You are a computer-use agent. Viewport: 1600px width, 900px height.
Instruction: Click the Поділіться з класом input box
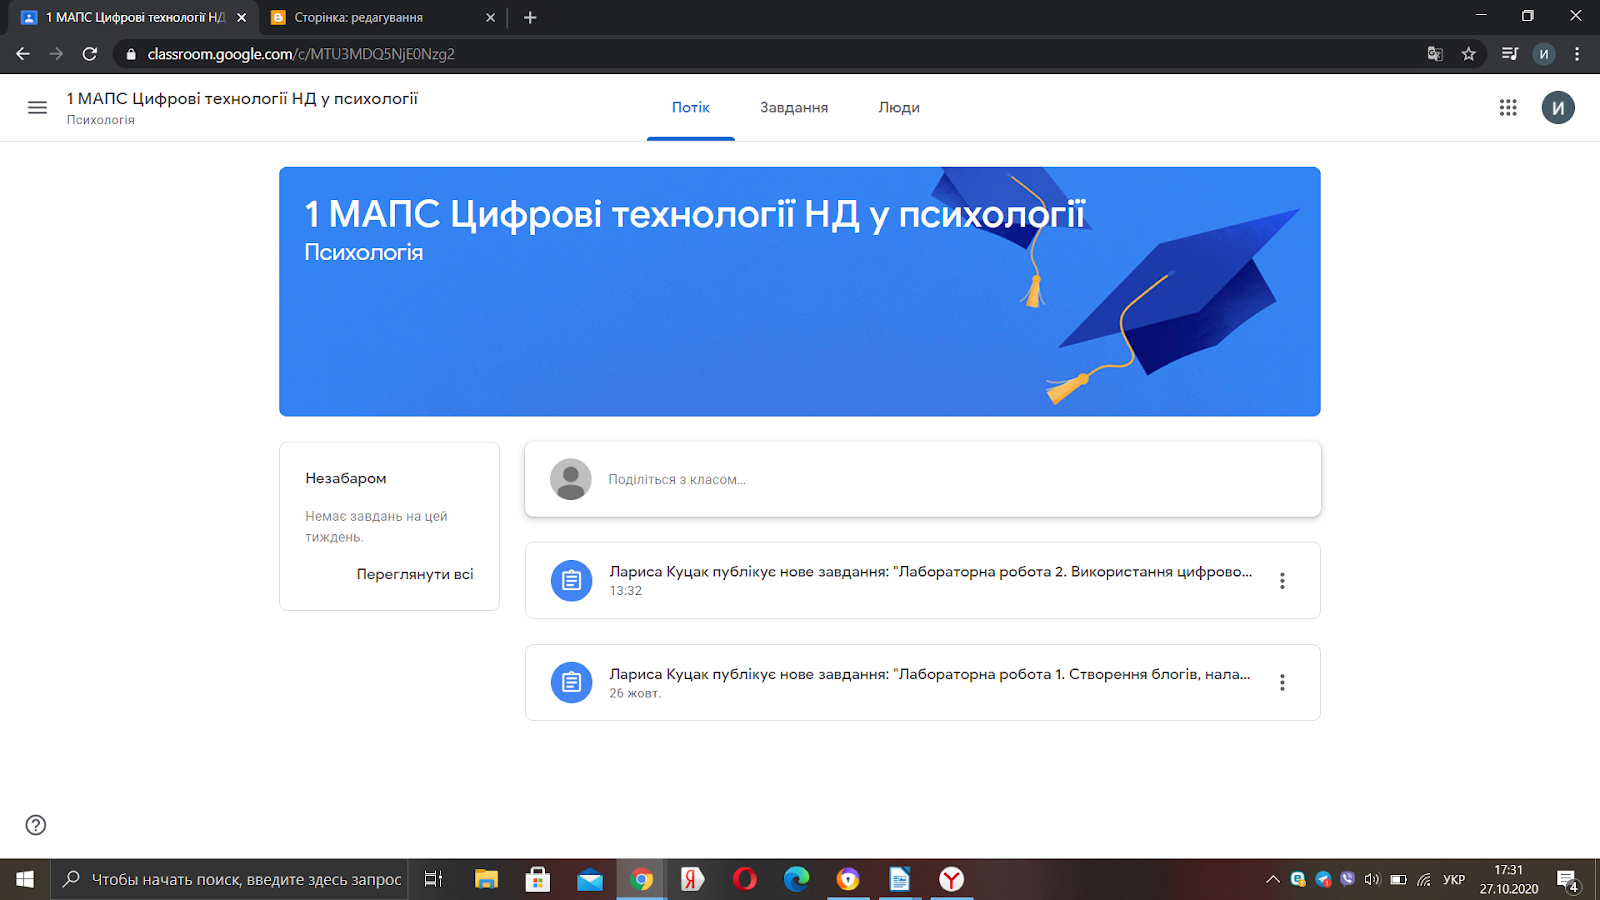[x=923, y=480]
